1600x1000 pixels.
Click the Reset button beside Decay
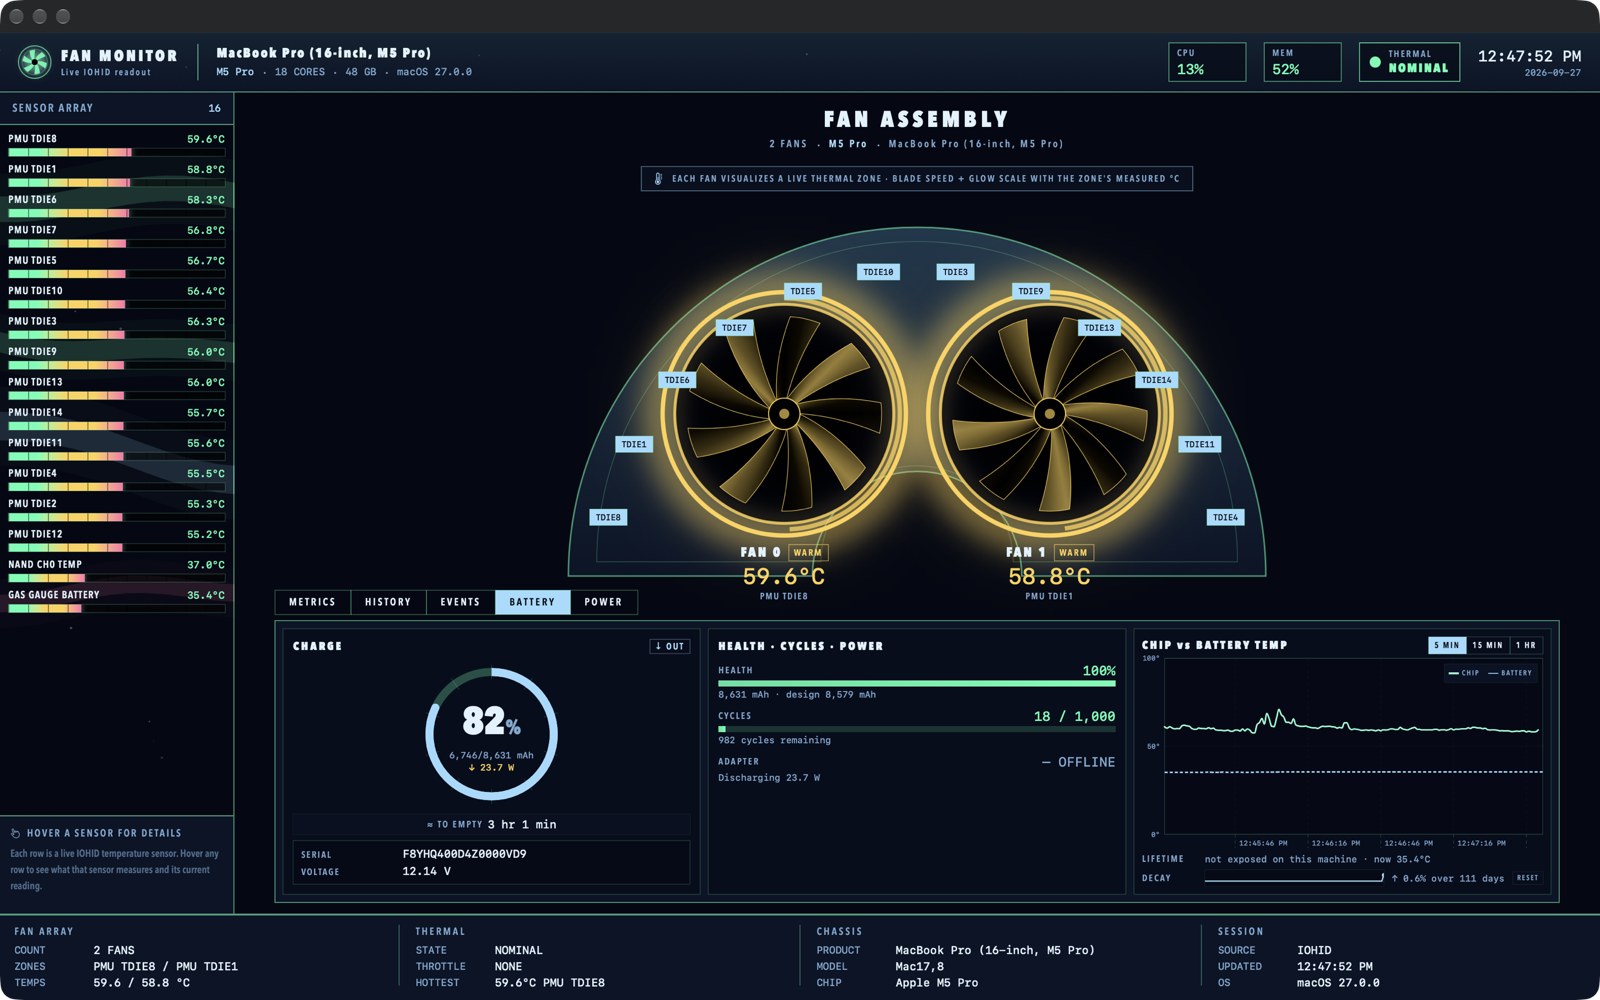(1528, 878)
